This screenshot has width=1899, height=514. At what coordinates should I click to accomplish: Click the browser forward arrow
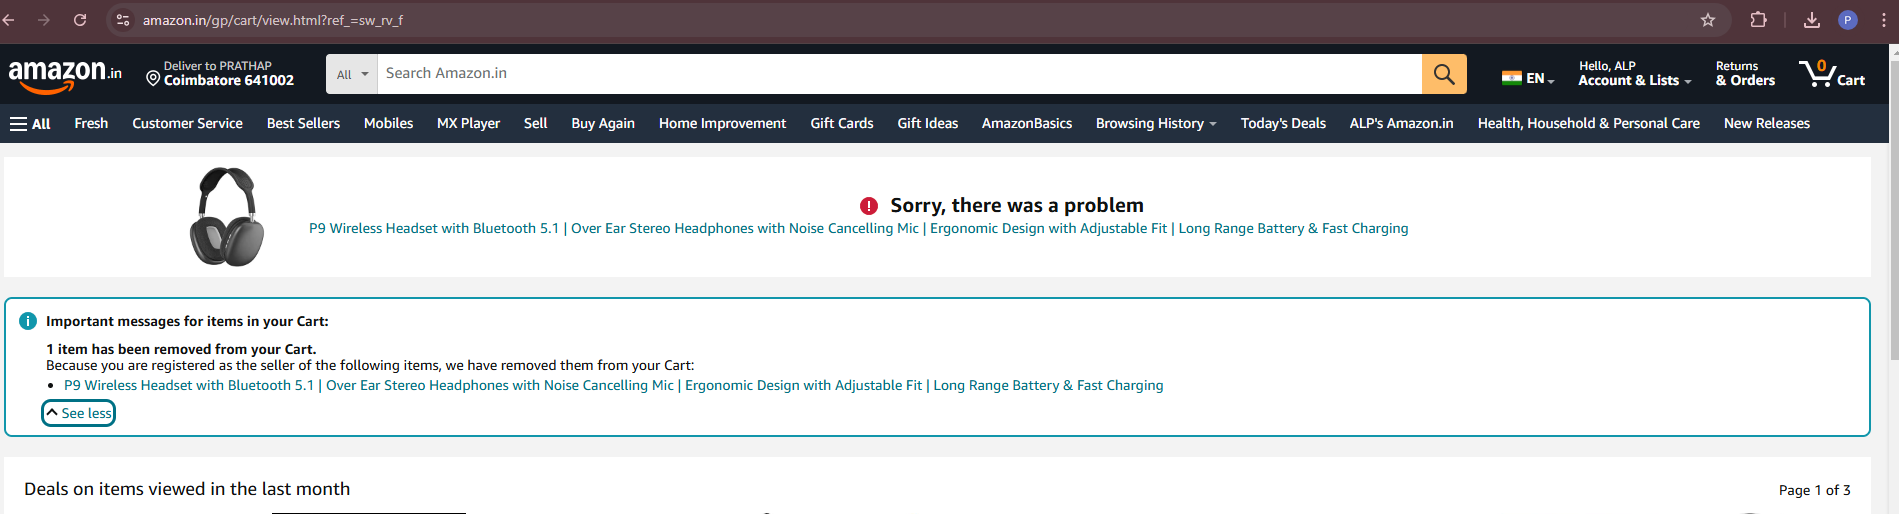tap(44, 20)
